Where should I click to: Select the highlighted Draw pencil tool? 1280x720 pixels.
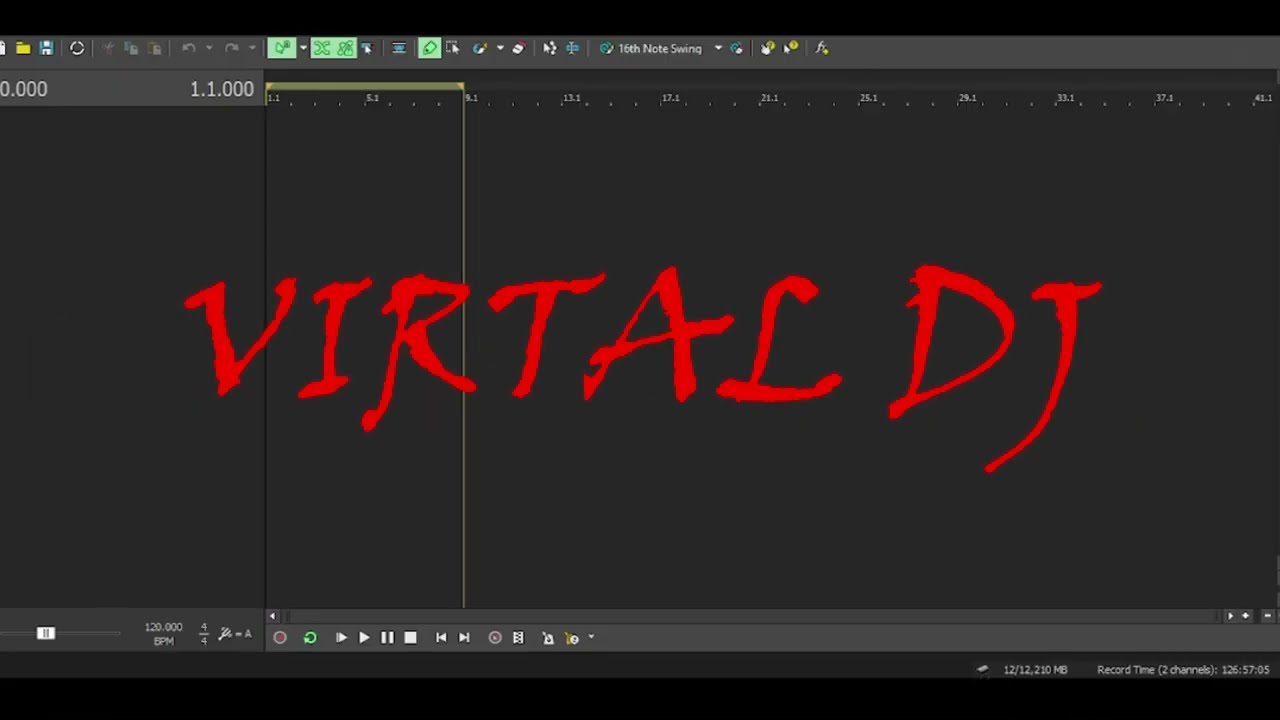pyautogui.click(x=430, y=48)
